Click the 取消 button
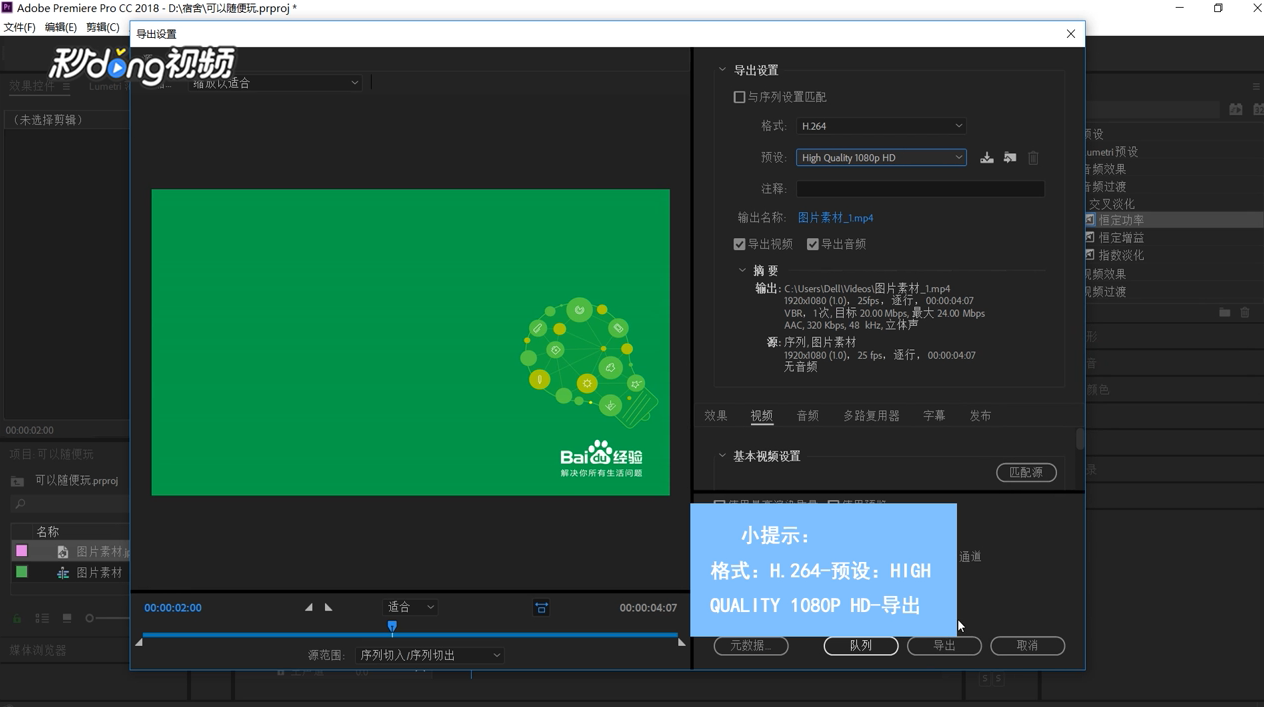 click(1027, 646)
